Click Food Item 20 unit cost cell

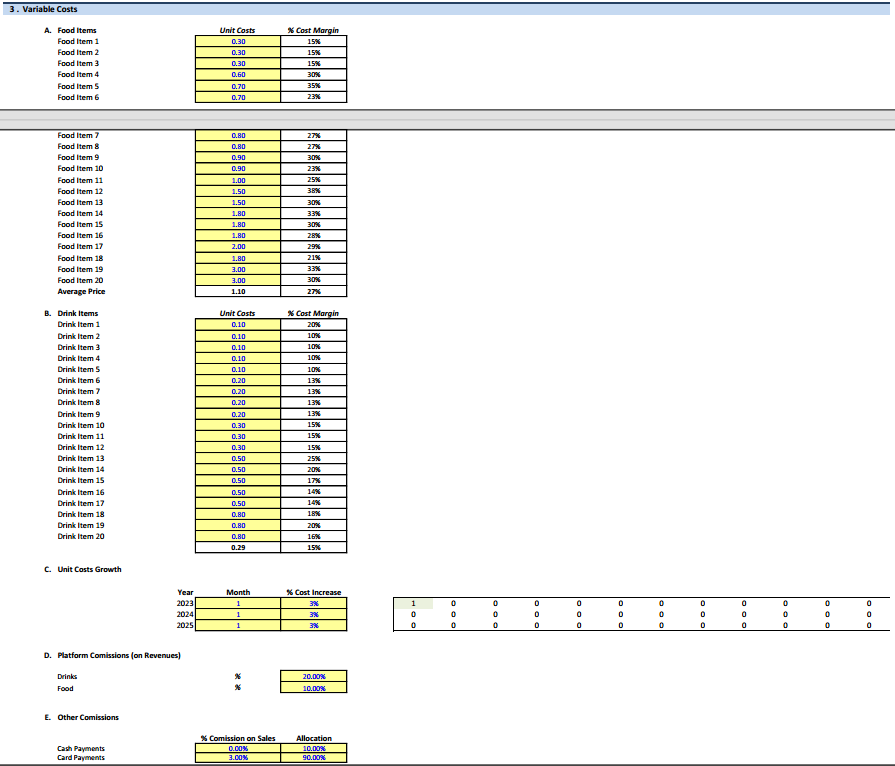[x=238, y=280]
